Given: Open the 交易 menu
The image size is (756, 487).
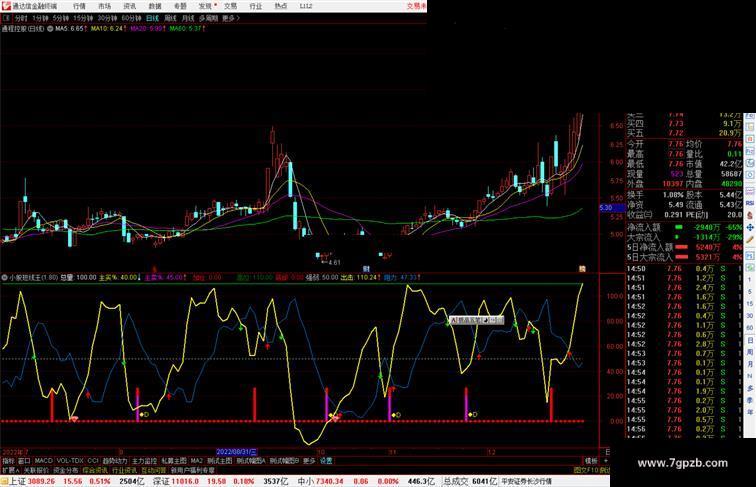Looking at the screenshot, I should [230, 6].
